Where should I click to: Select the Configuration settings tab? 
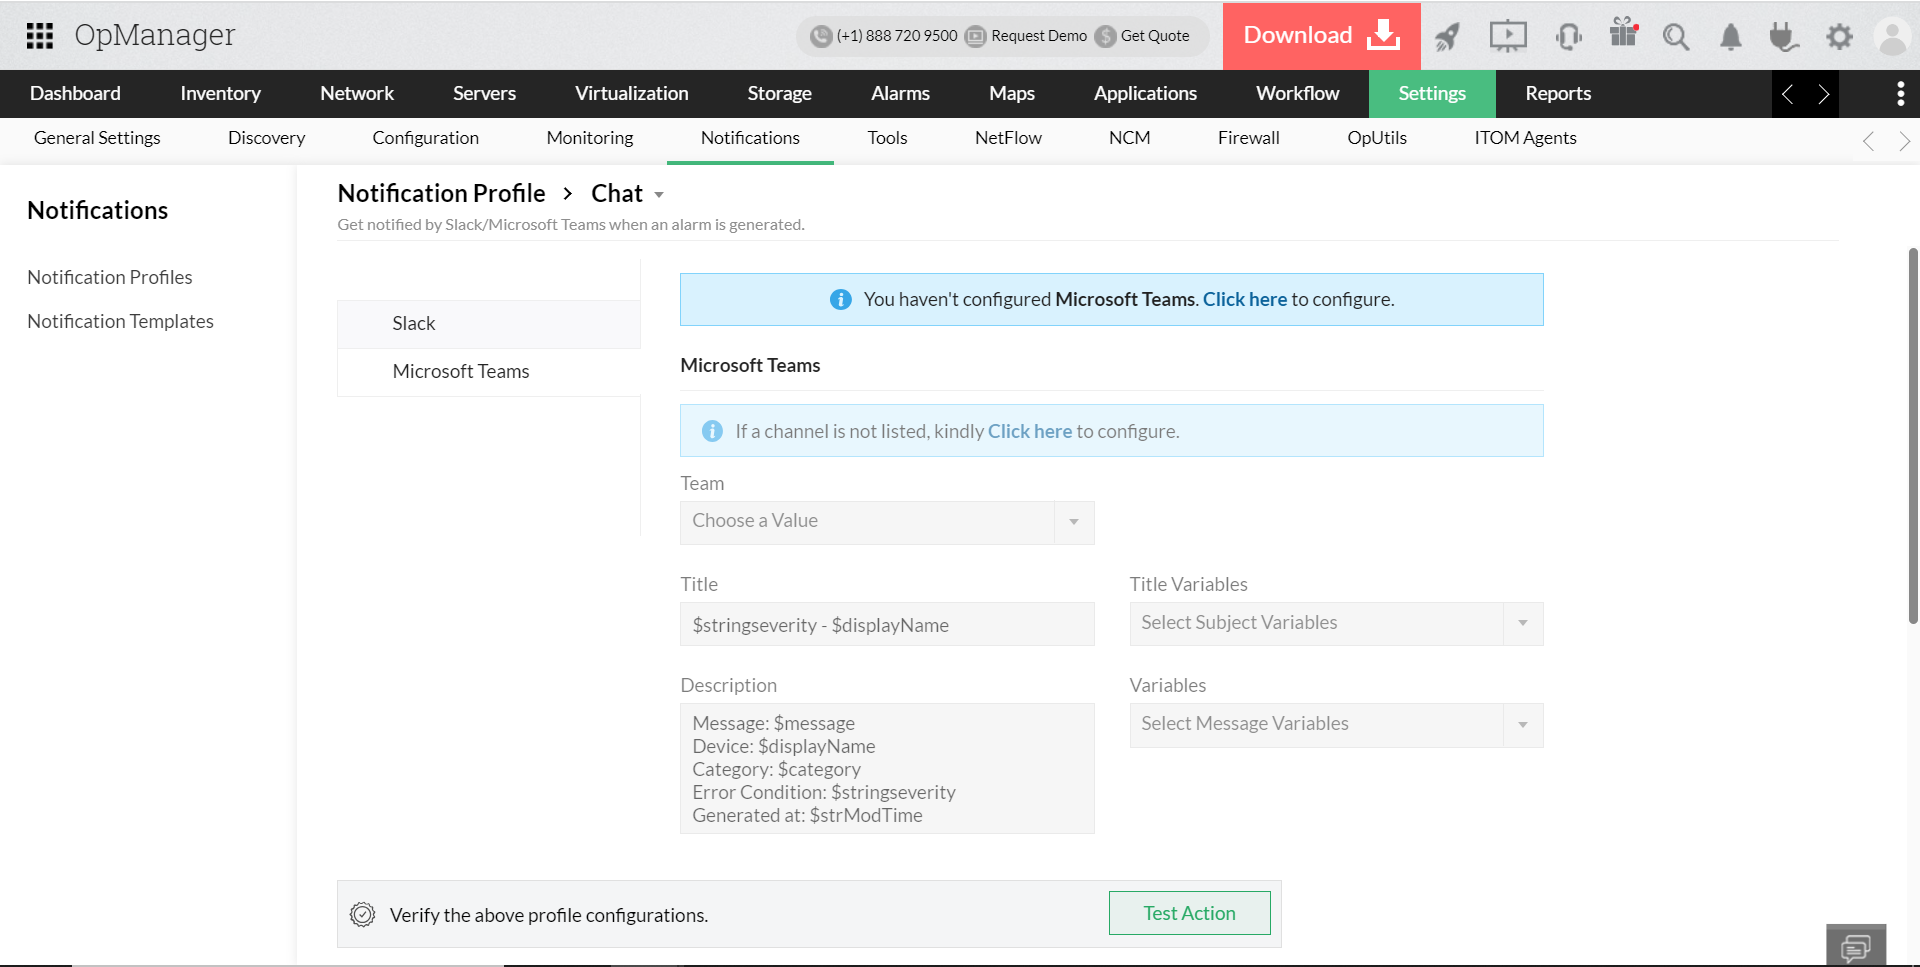click(425, 138)
